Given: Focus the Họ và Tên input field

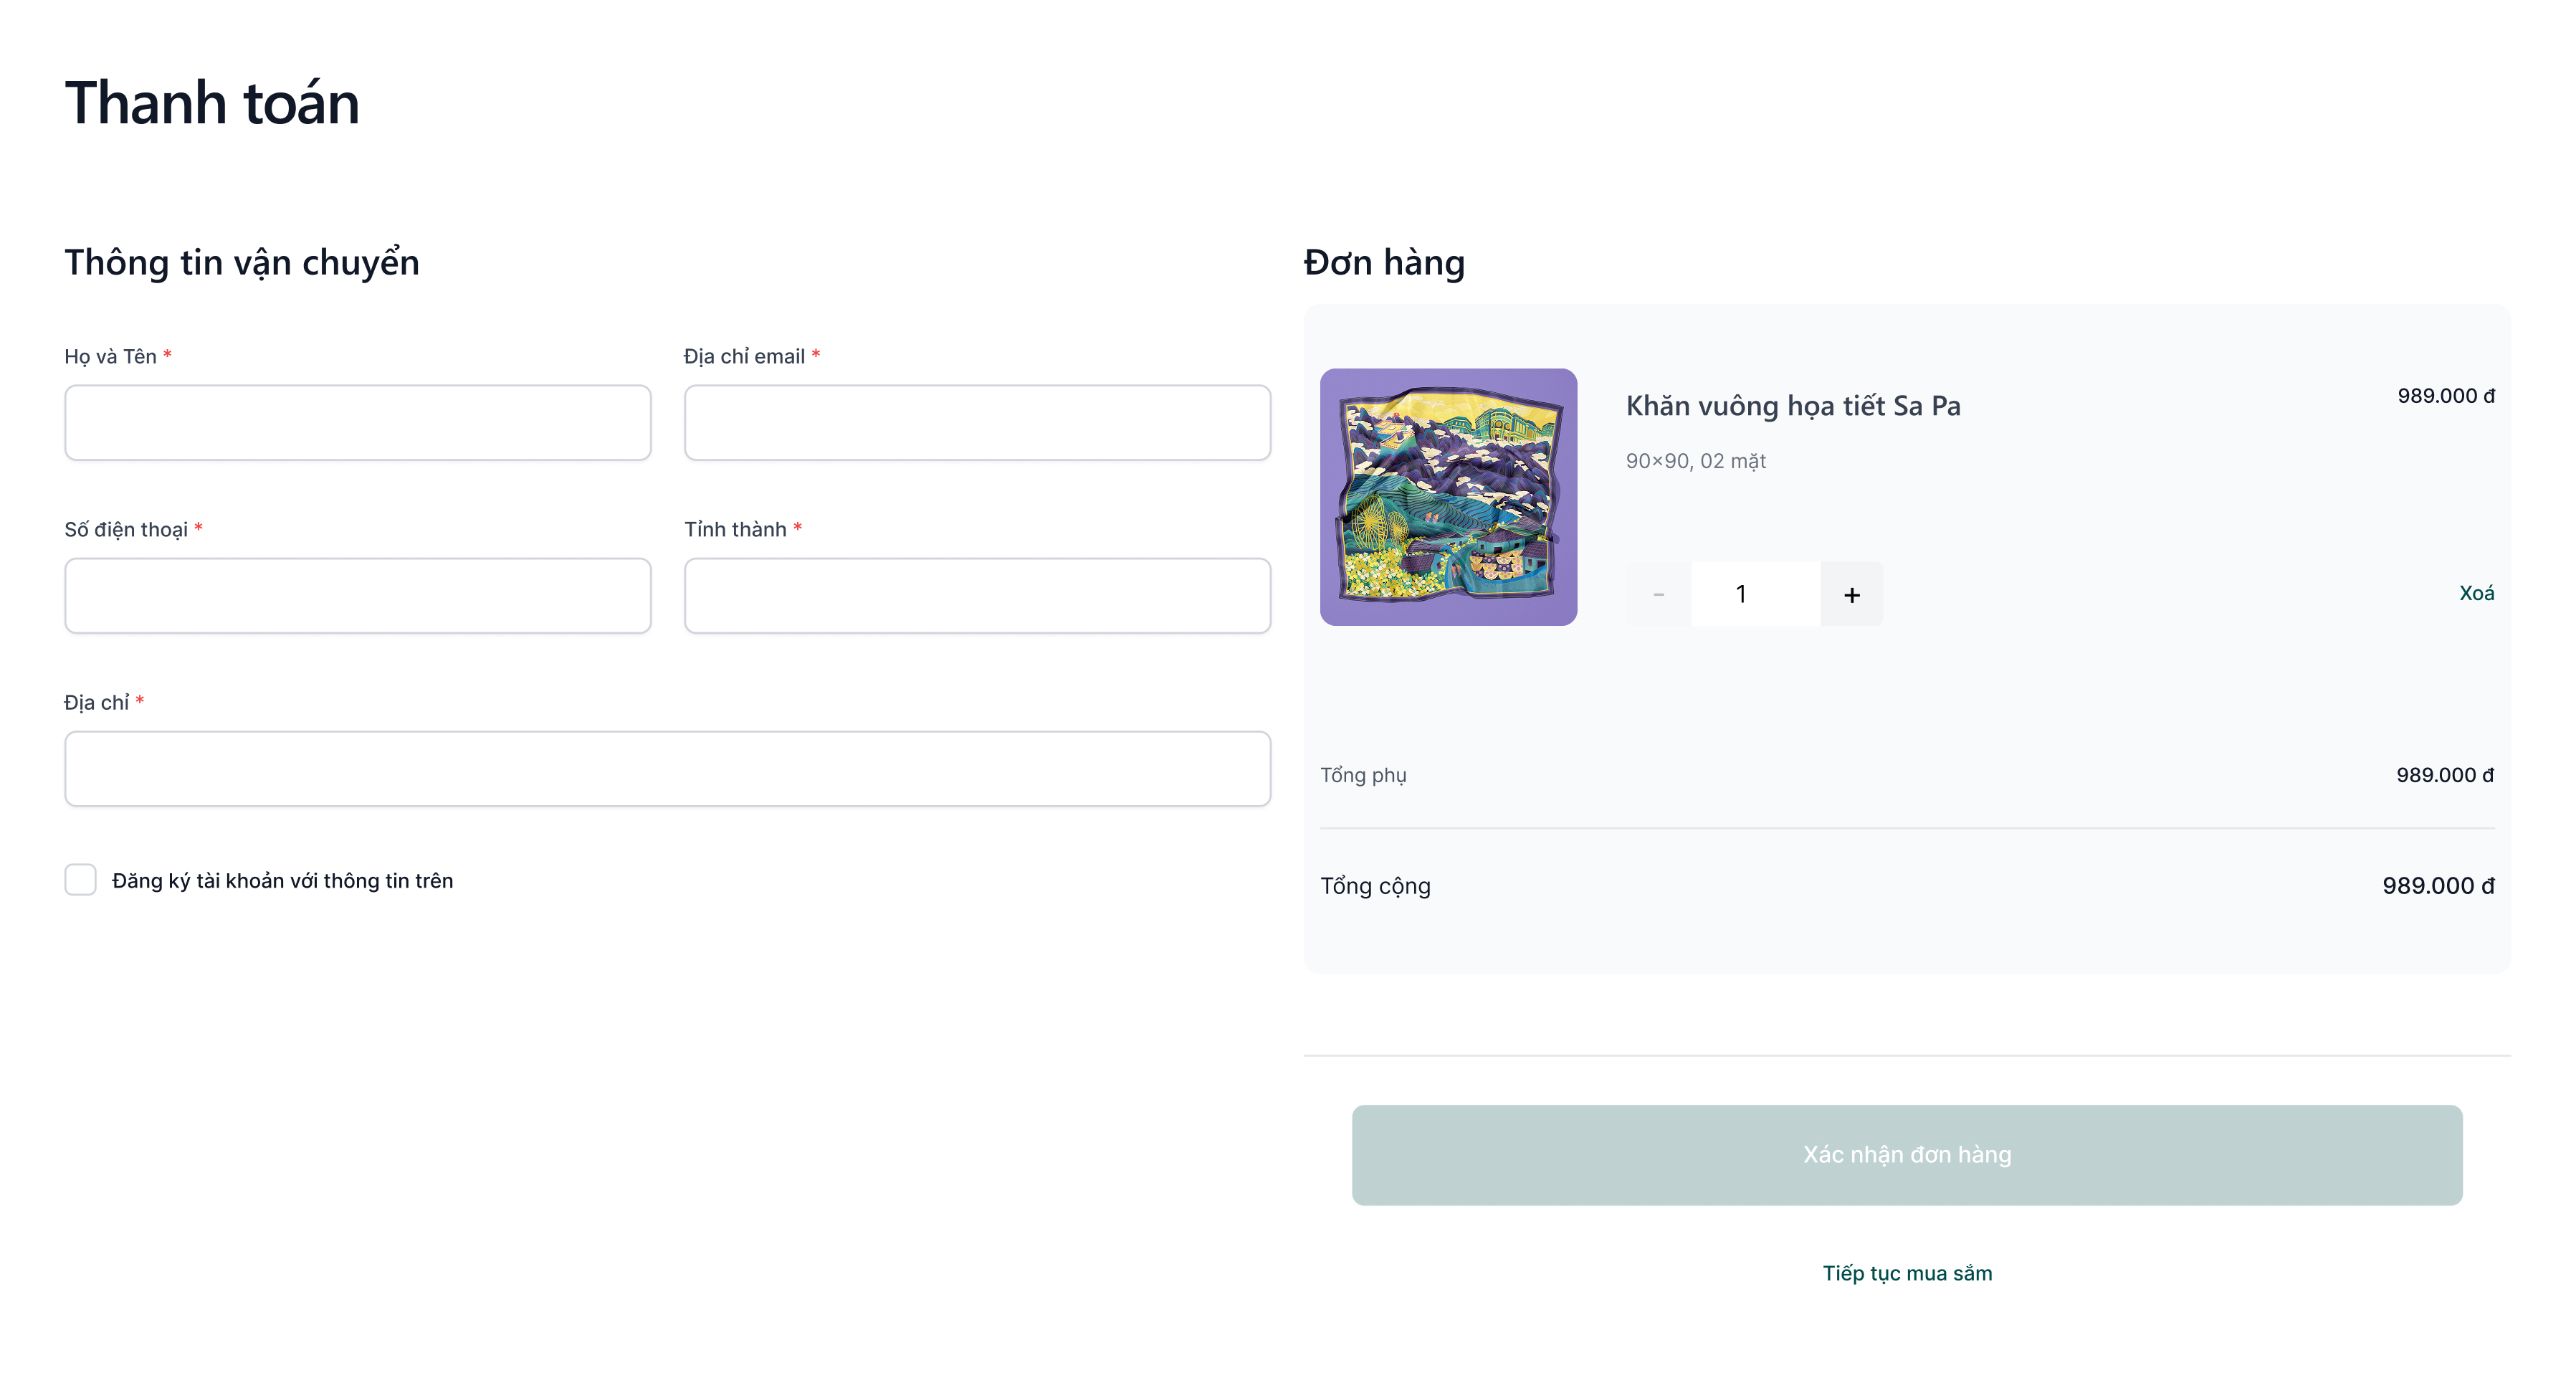Looking at the screenshot, I should [x=357, y=423].
